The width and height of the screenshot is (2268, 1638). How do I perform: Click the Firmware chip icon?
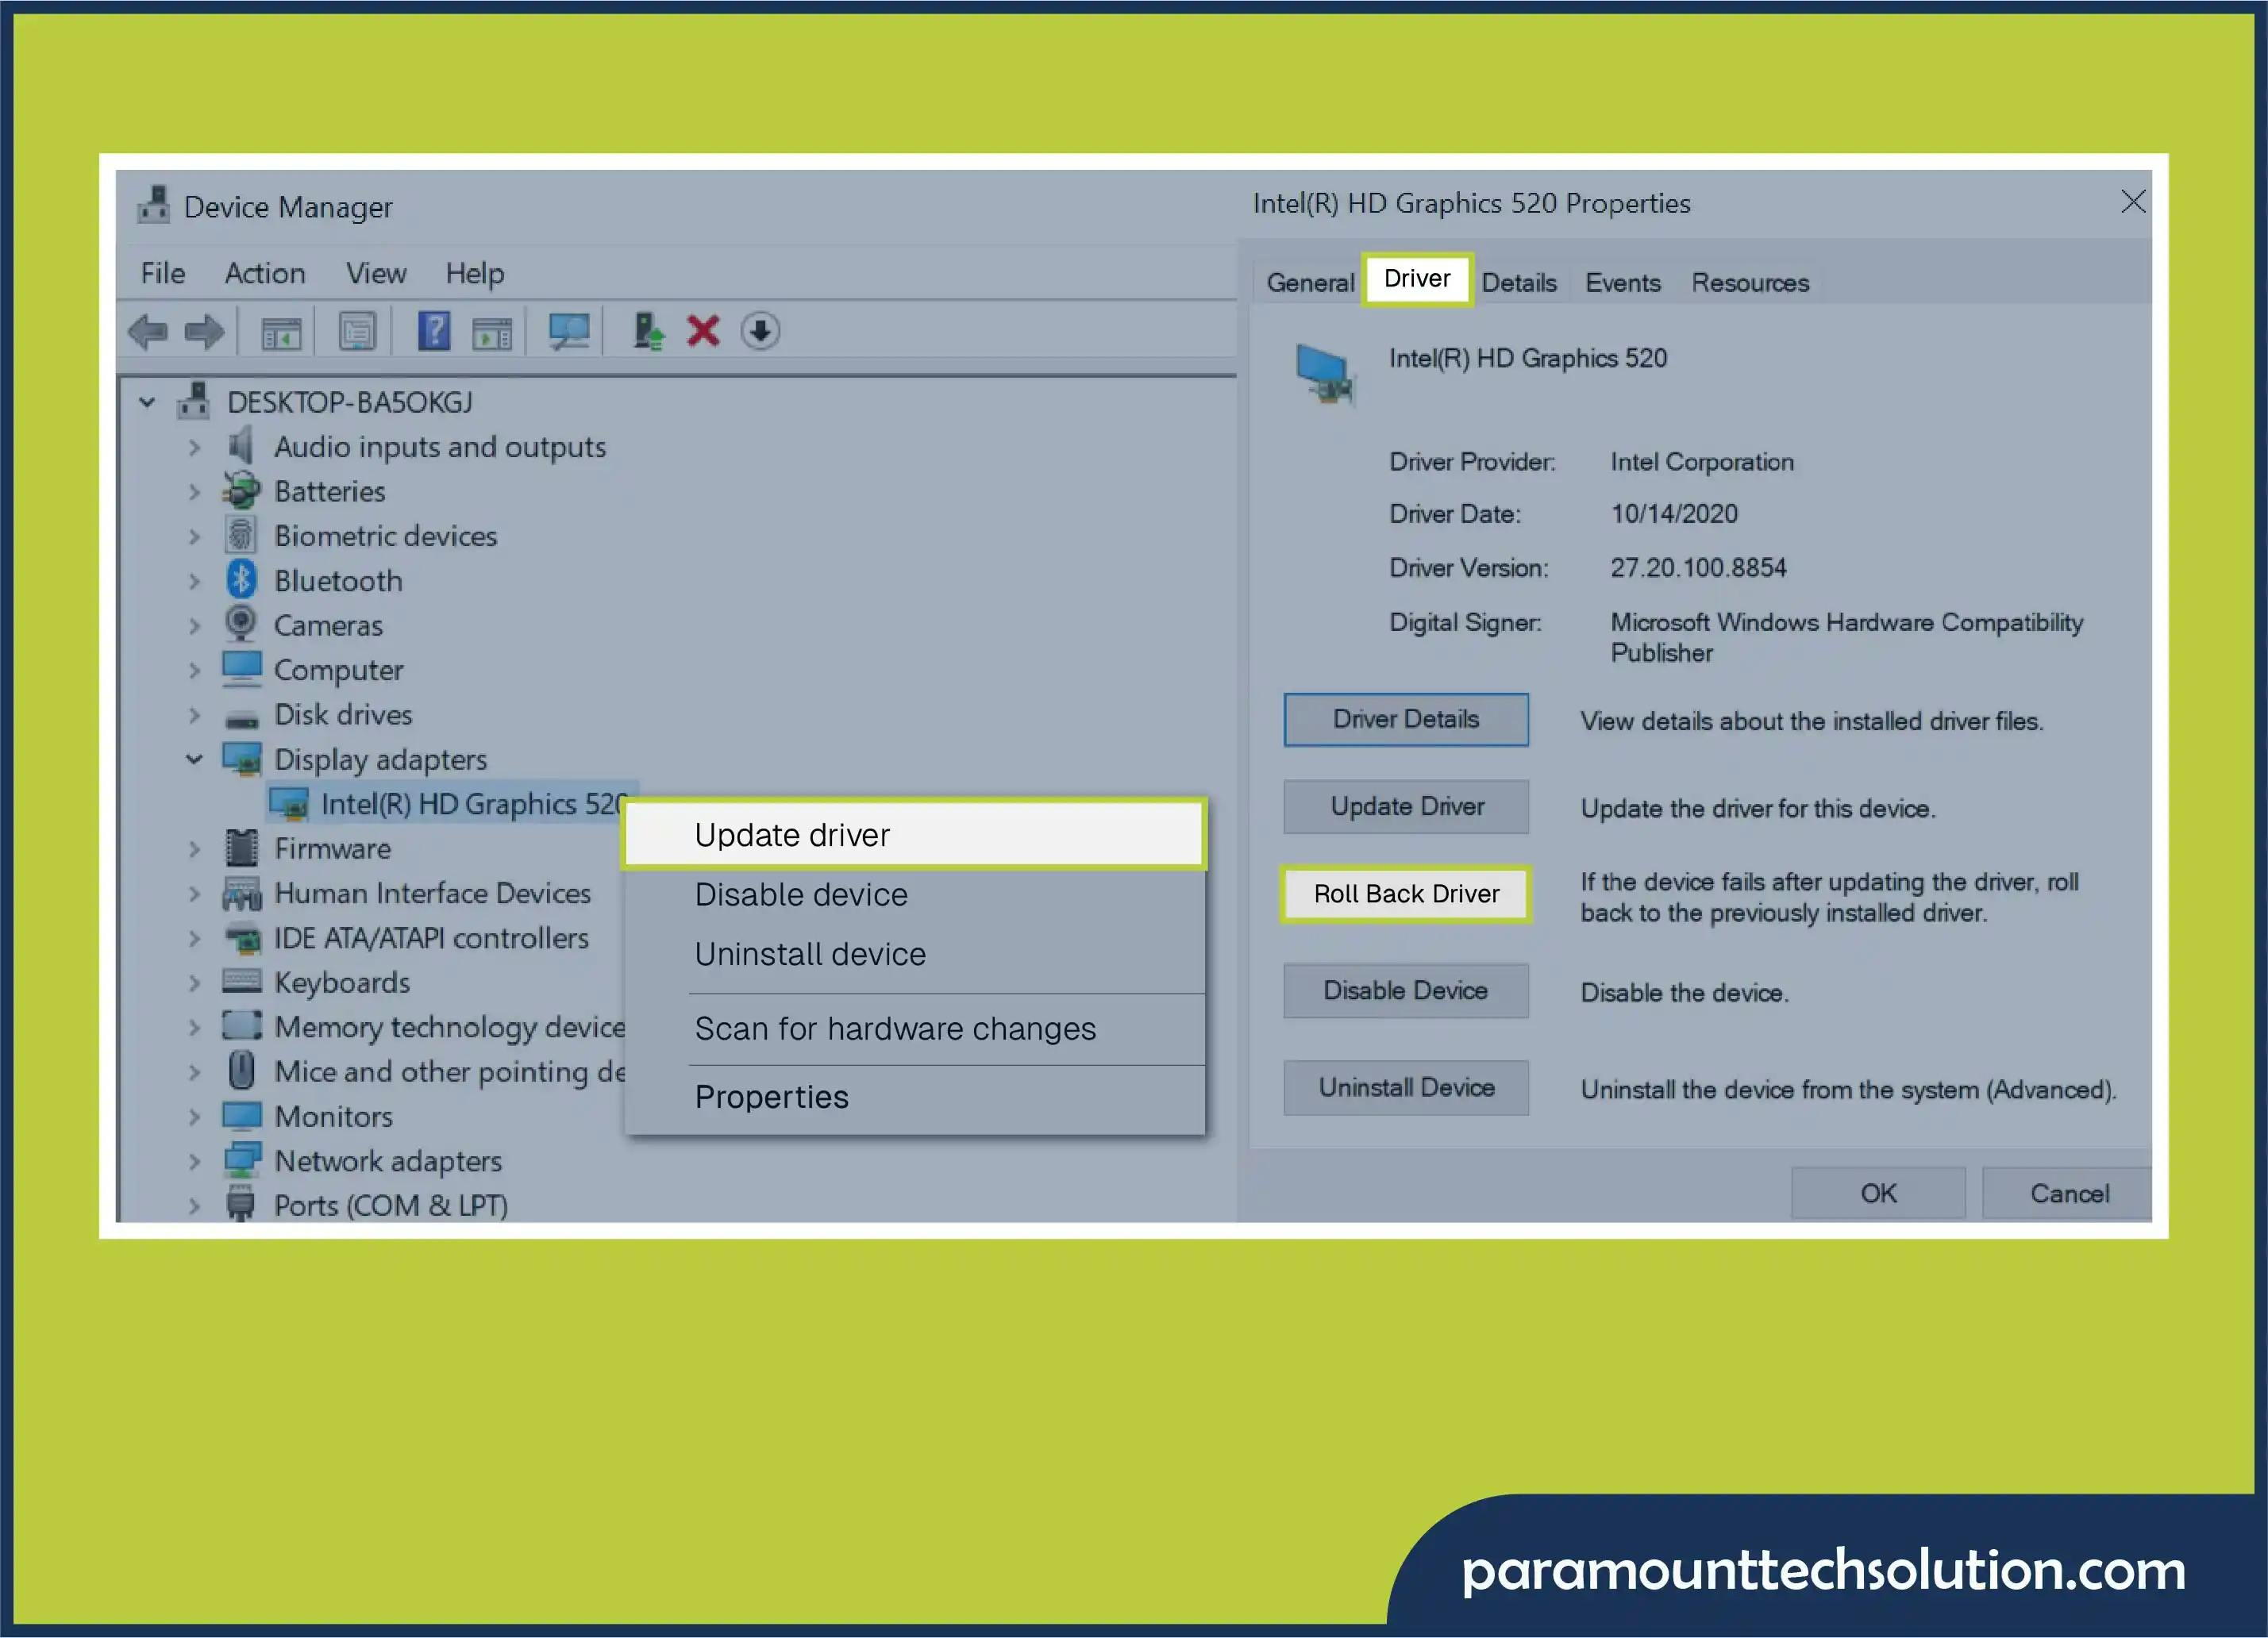pos(241,848)
